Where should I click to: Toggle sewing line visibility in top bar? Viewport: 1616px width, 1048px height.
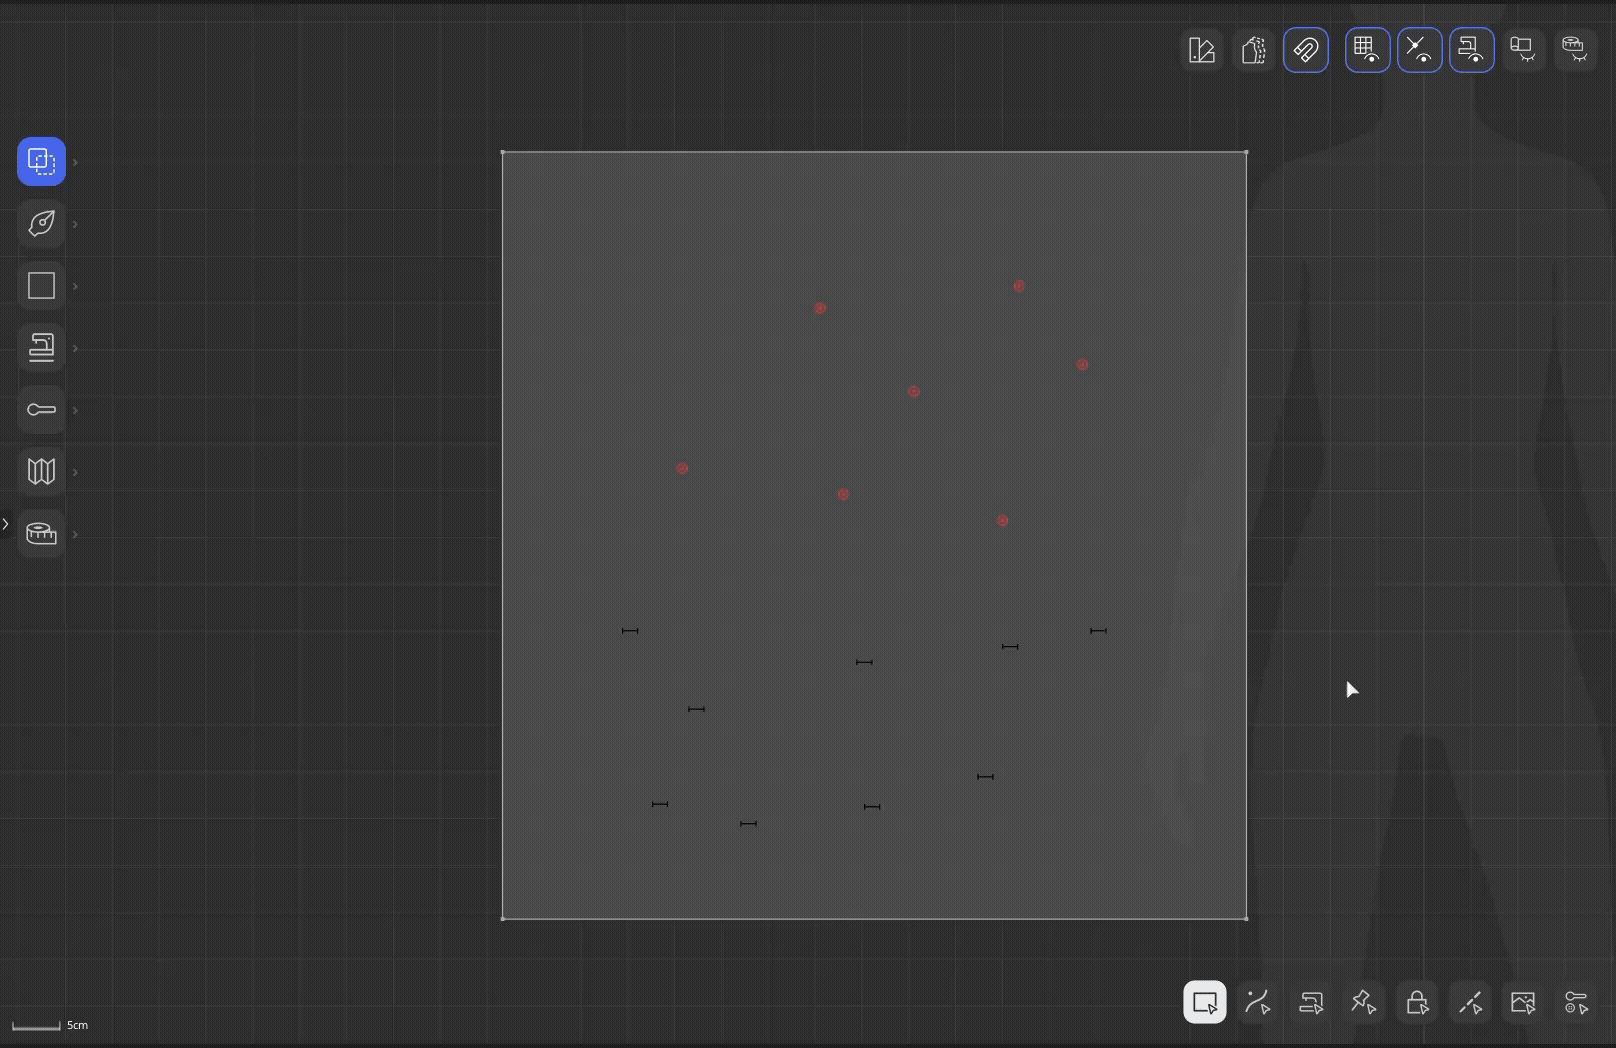(1471, 50)
